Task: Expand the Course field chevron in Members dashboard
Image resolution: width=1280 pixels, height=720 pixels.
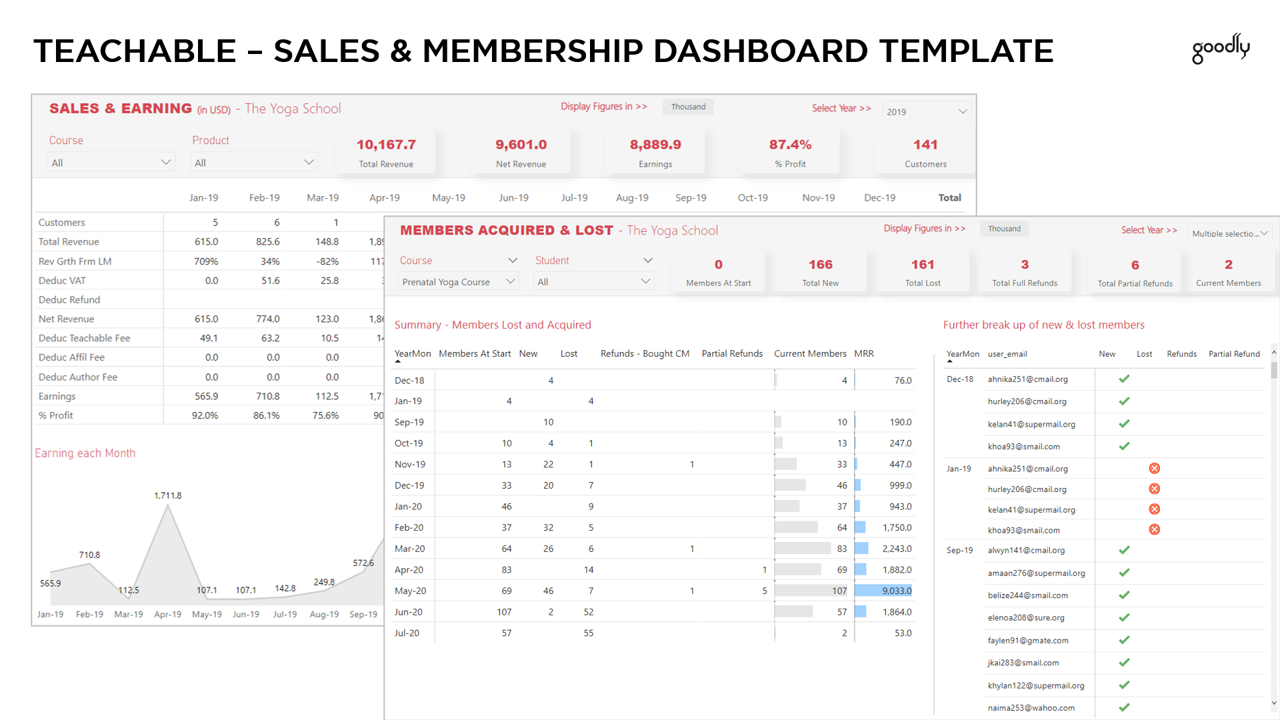Action: pyautogui.click(x=512, y=260)
